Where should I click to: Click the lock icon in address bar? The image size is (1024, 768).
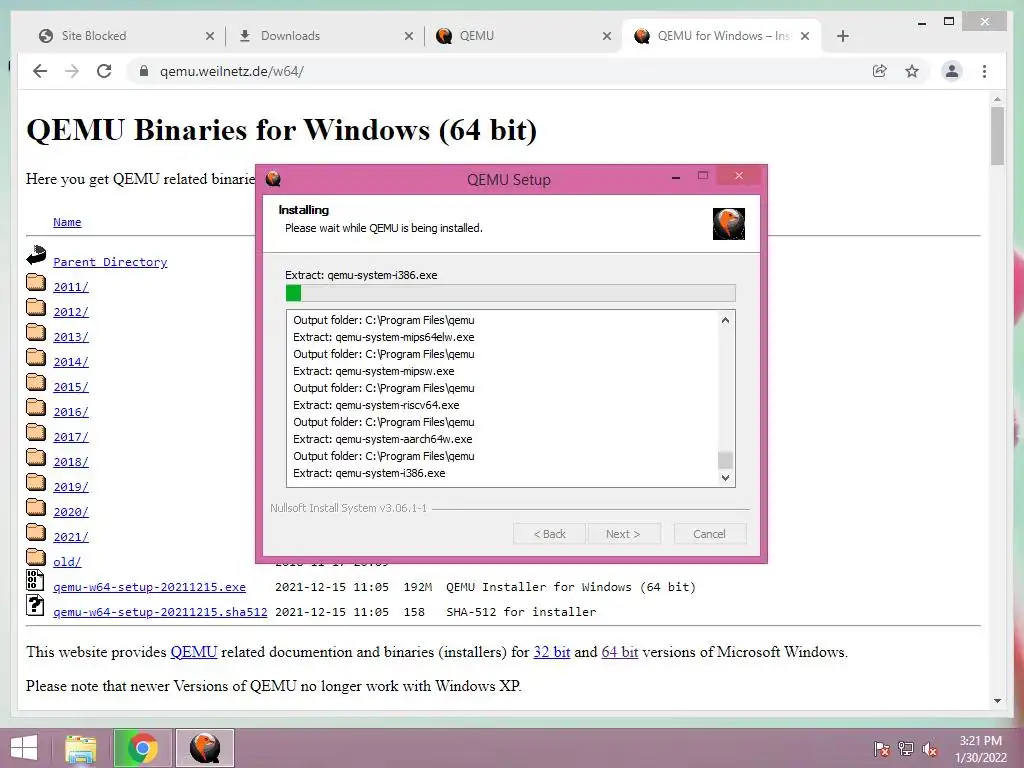pos(144,71)
